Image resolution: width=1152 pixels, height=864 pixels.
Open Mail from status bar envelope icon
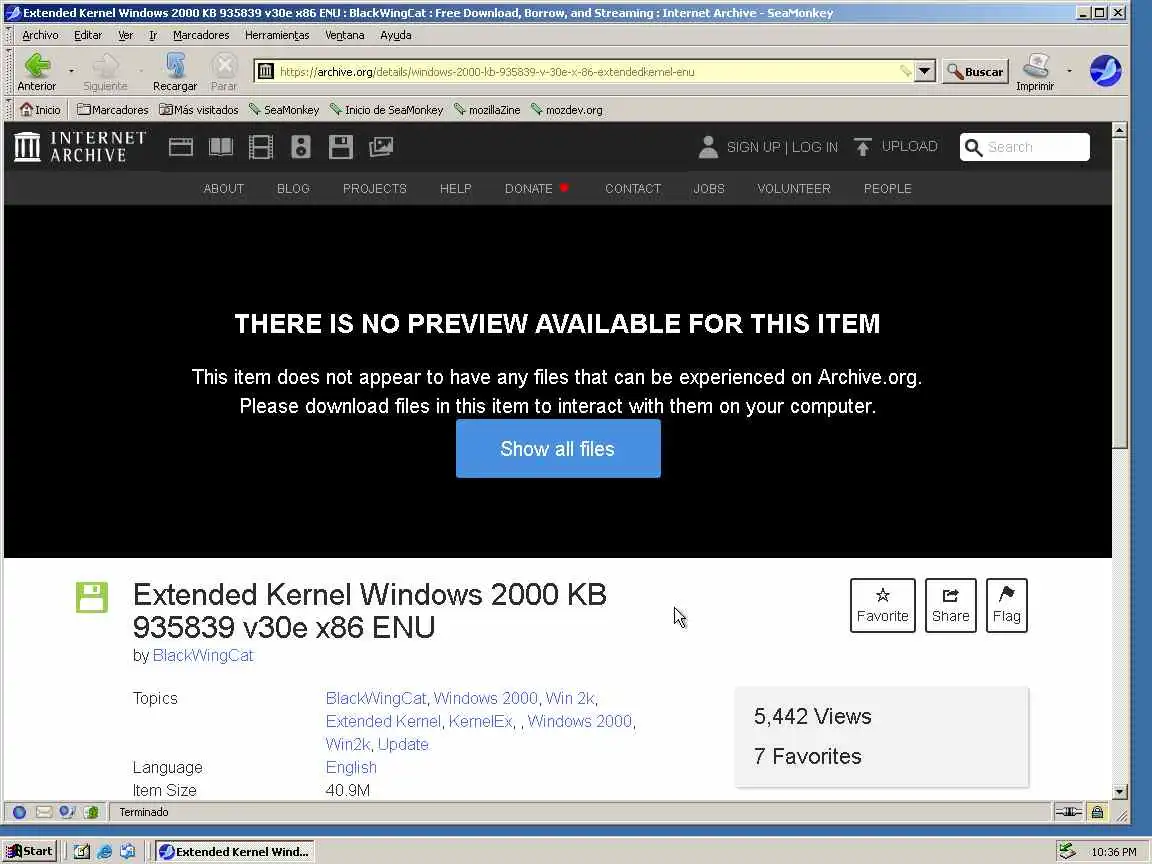pyautogui.click(x=44, y=812)
